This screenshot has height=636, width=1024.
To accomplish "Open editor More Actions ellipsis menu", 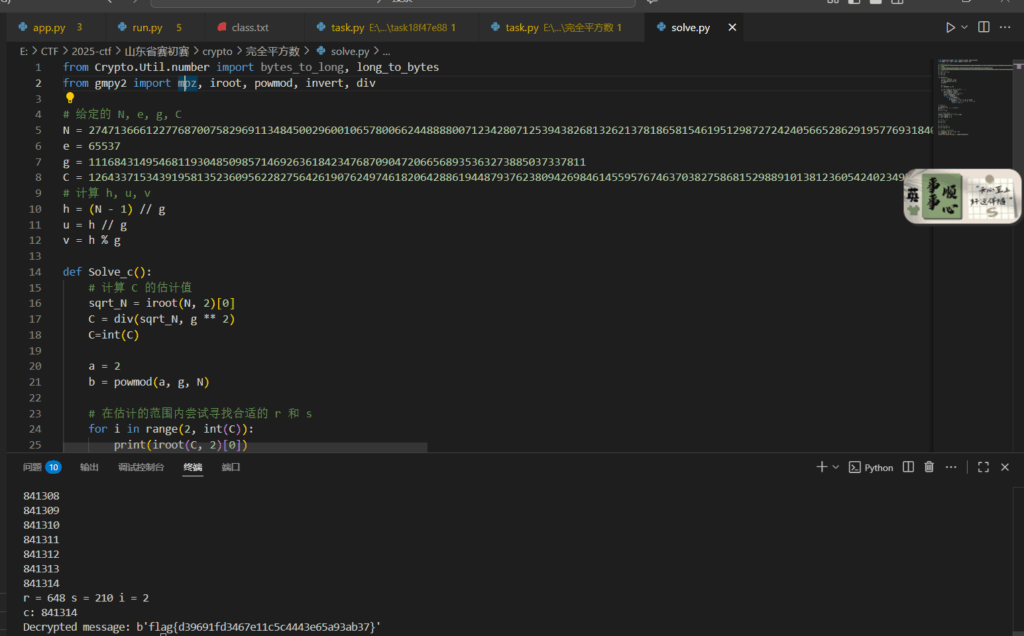I will click(x=1007, y=27).
